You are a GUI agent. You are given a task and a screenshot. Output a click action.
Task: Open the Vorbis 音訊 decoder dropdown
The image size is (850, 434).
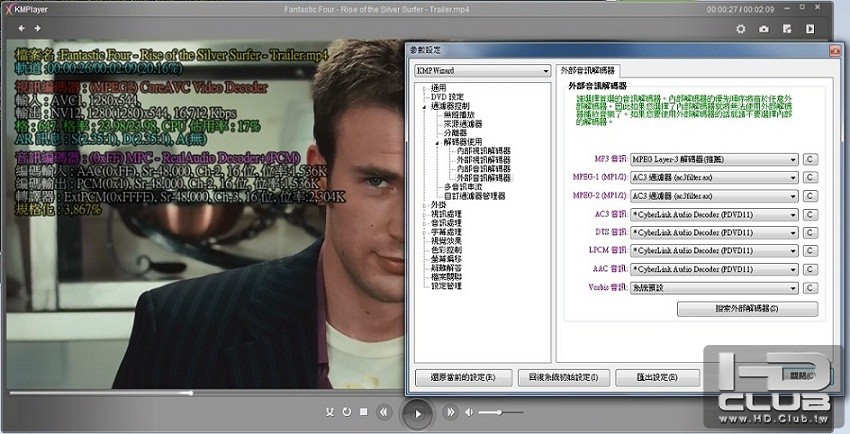714,288
